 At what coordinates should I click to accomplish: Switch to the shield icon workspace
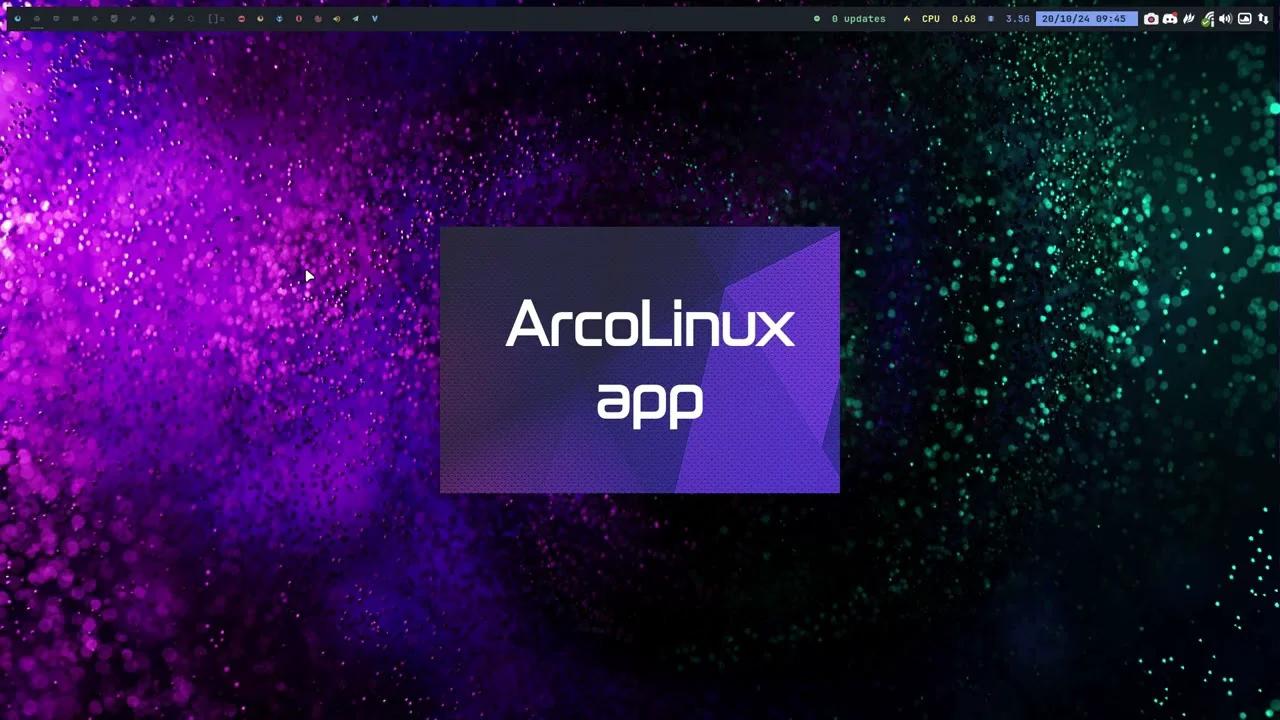[114, 19]
